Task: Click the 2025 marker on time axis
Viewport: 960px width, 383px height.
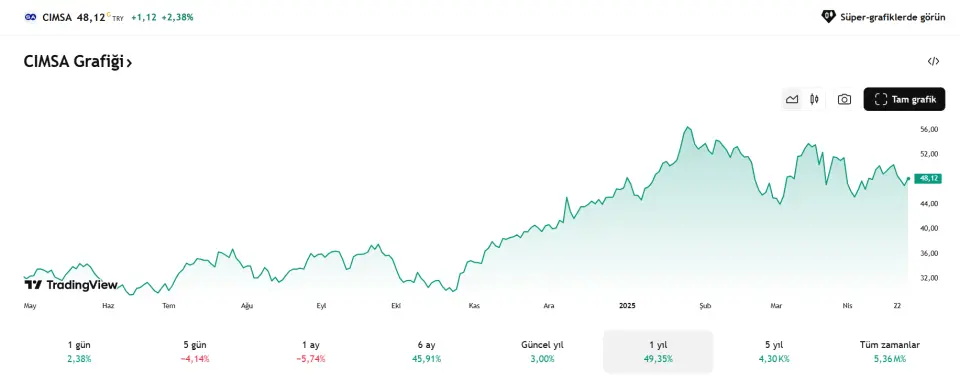Action: tap(628, 305)
